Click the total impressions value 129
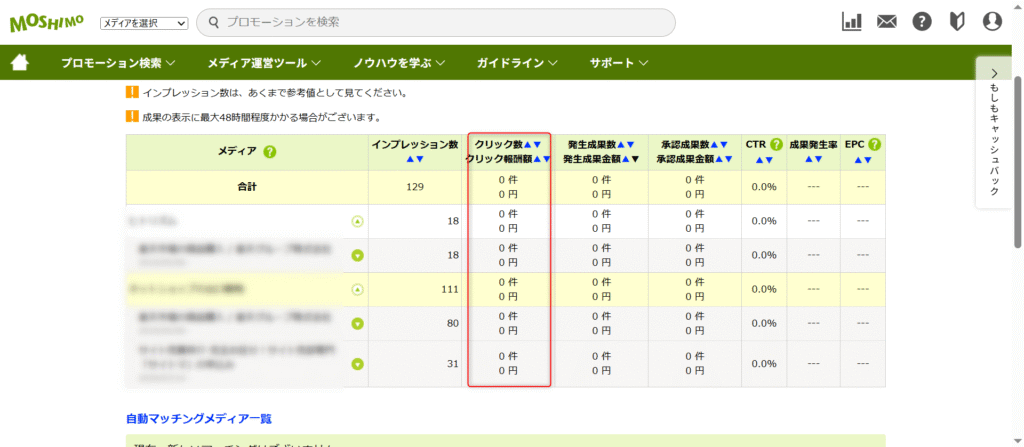 (415, 187)
